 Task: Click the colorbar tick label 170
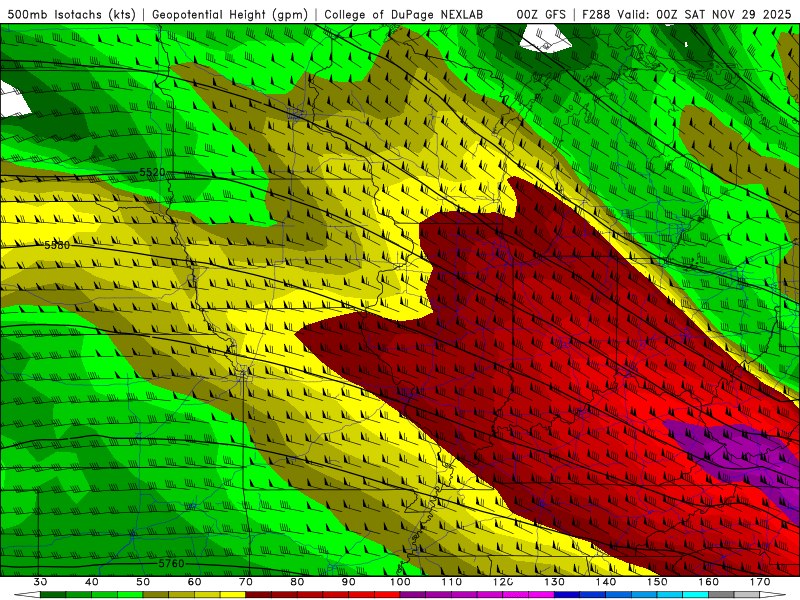pos(760,582)
